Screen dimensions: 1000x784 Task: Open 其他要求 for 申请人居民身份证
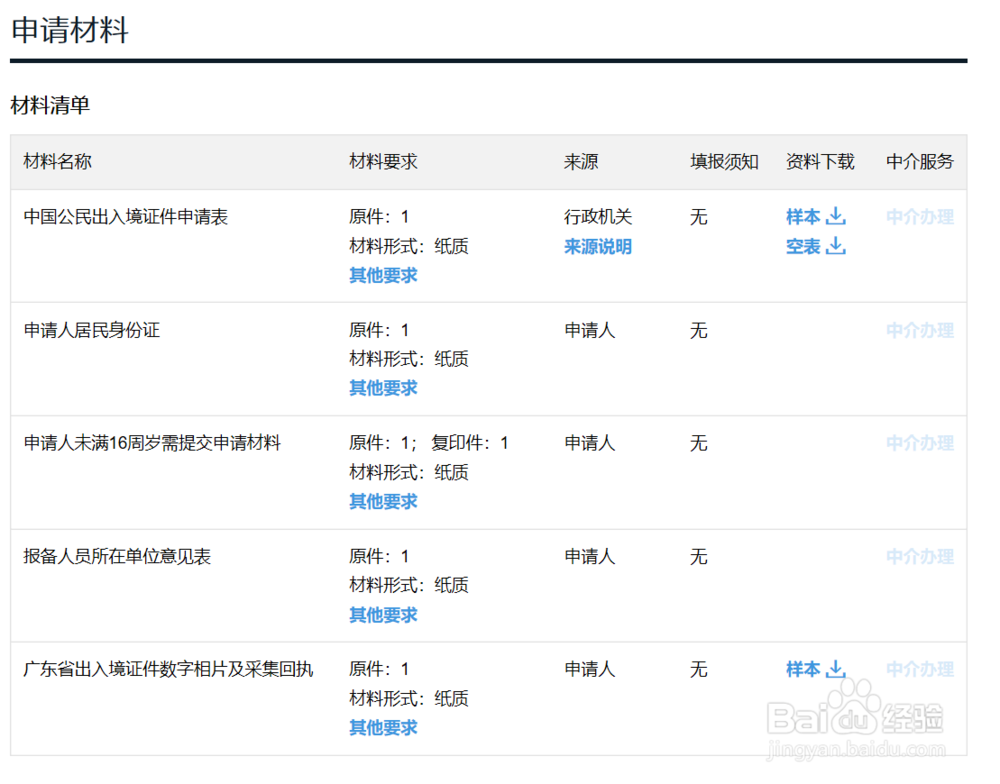[381, 388]
